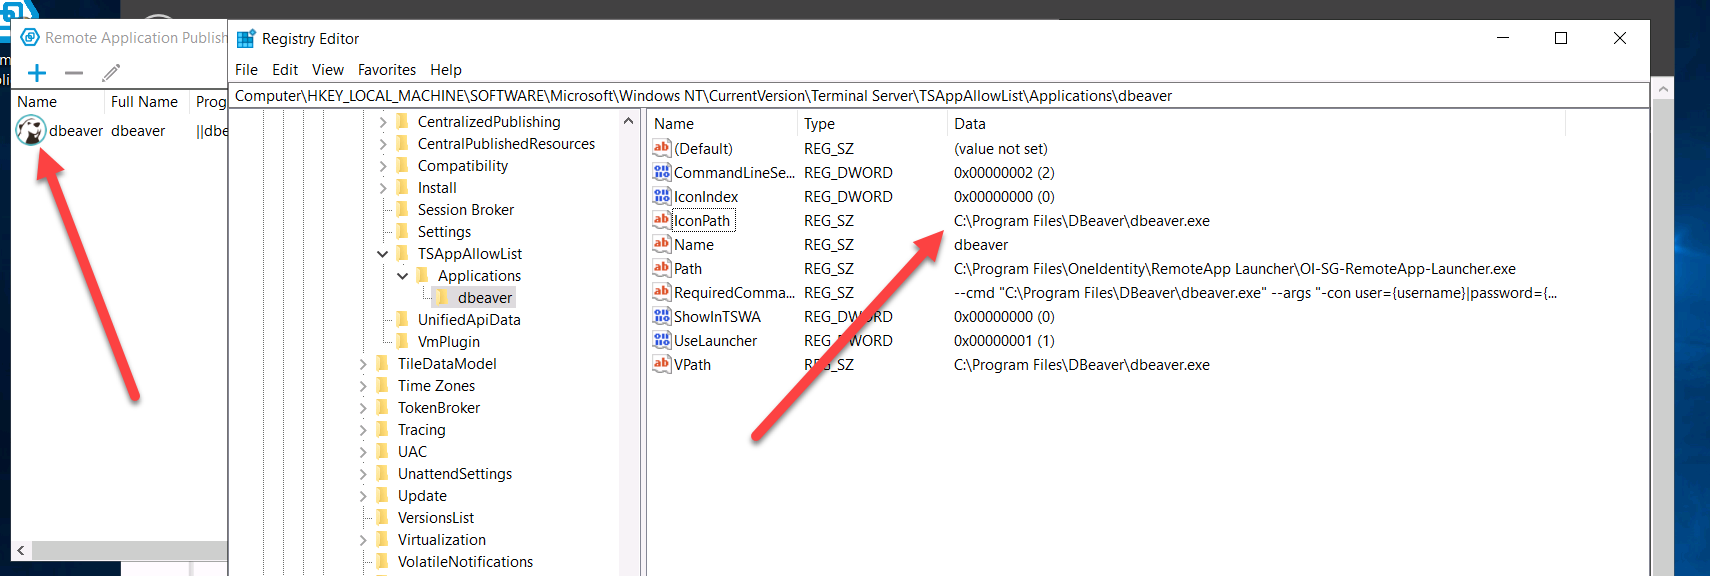Select the Path string value icon
The image size is (1710, 576).
(661, 268)
